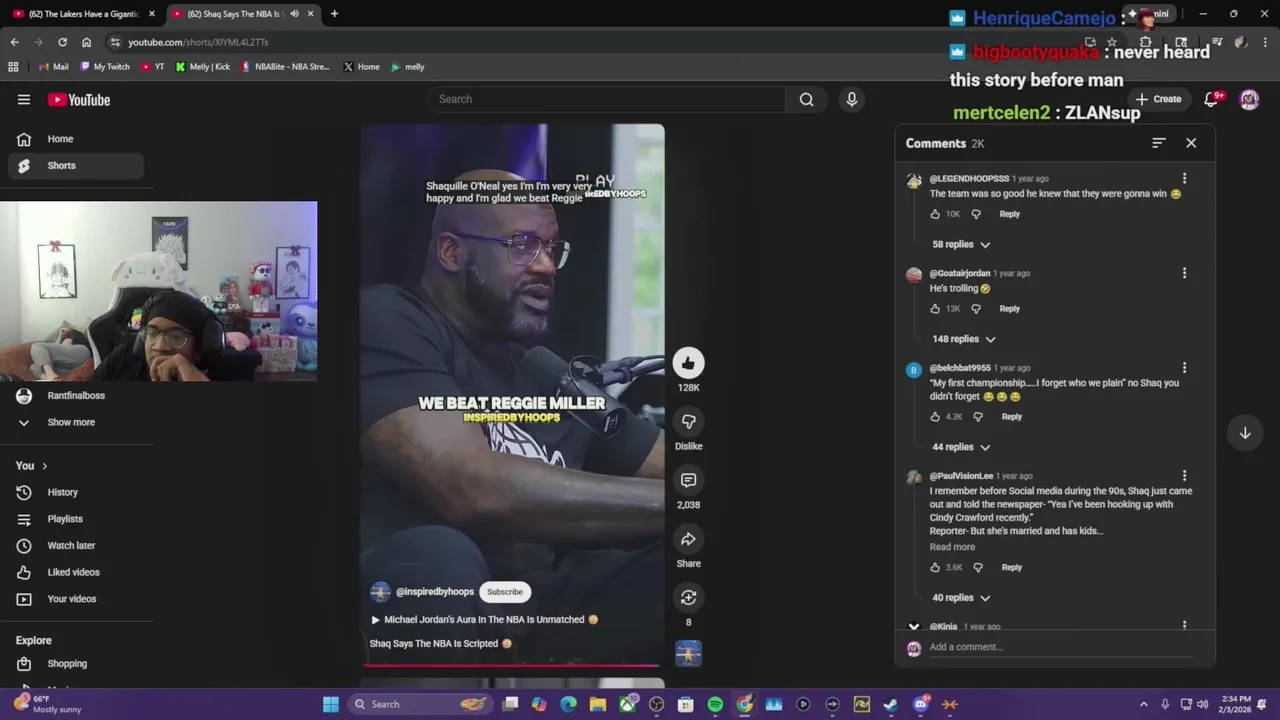Subscribe to @inspiredbyhoops
The image size is (1280, 720).
(504, 592)
